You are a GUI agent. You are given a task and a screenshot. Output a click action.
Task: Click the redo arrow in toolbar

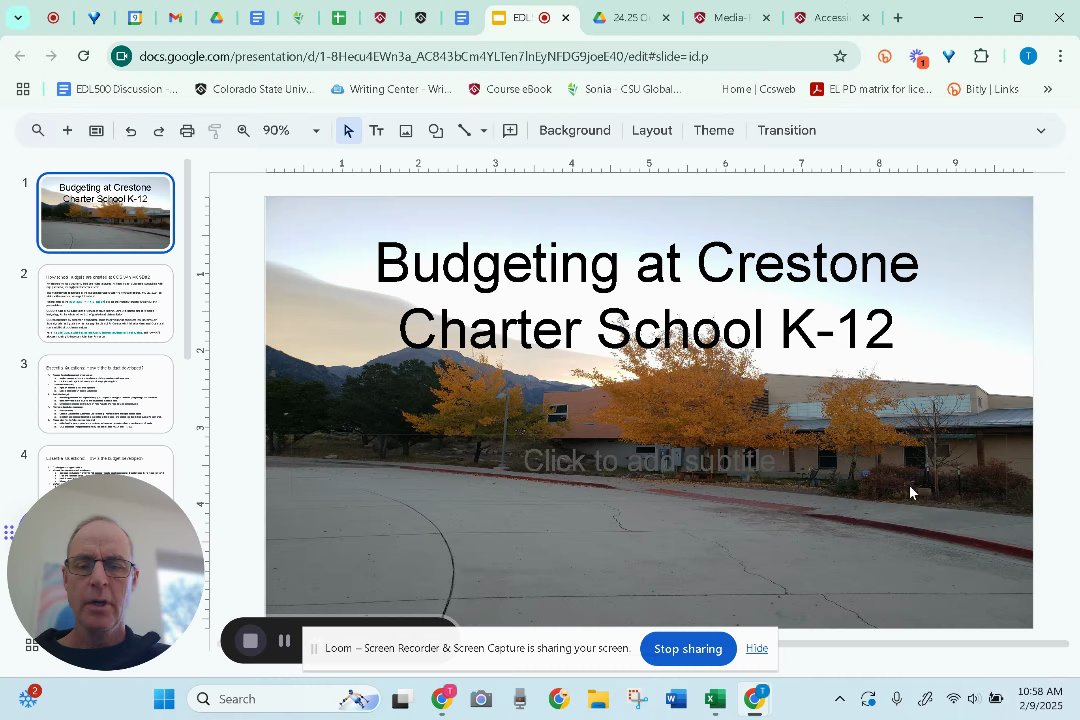click(x=158, y=131)
